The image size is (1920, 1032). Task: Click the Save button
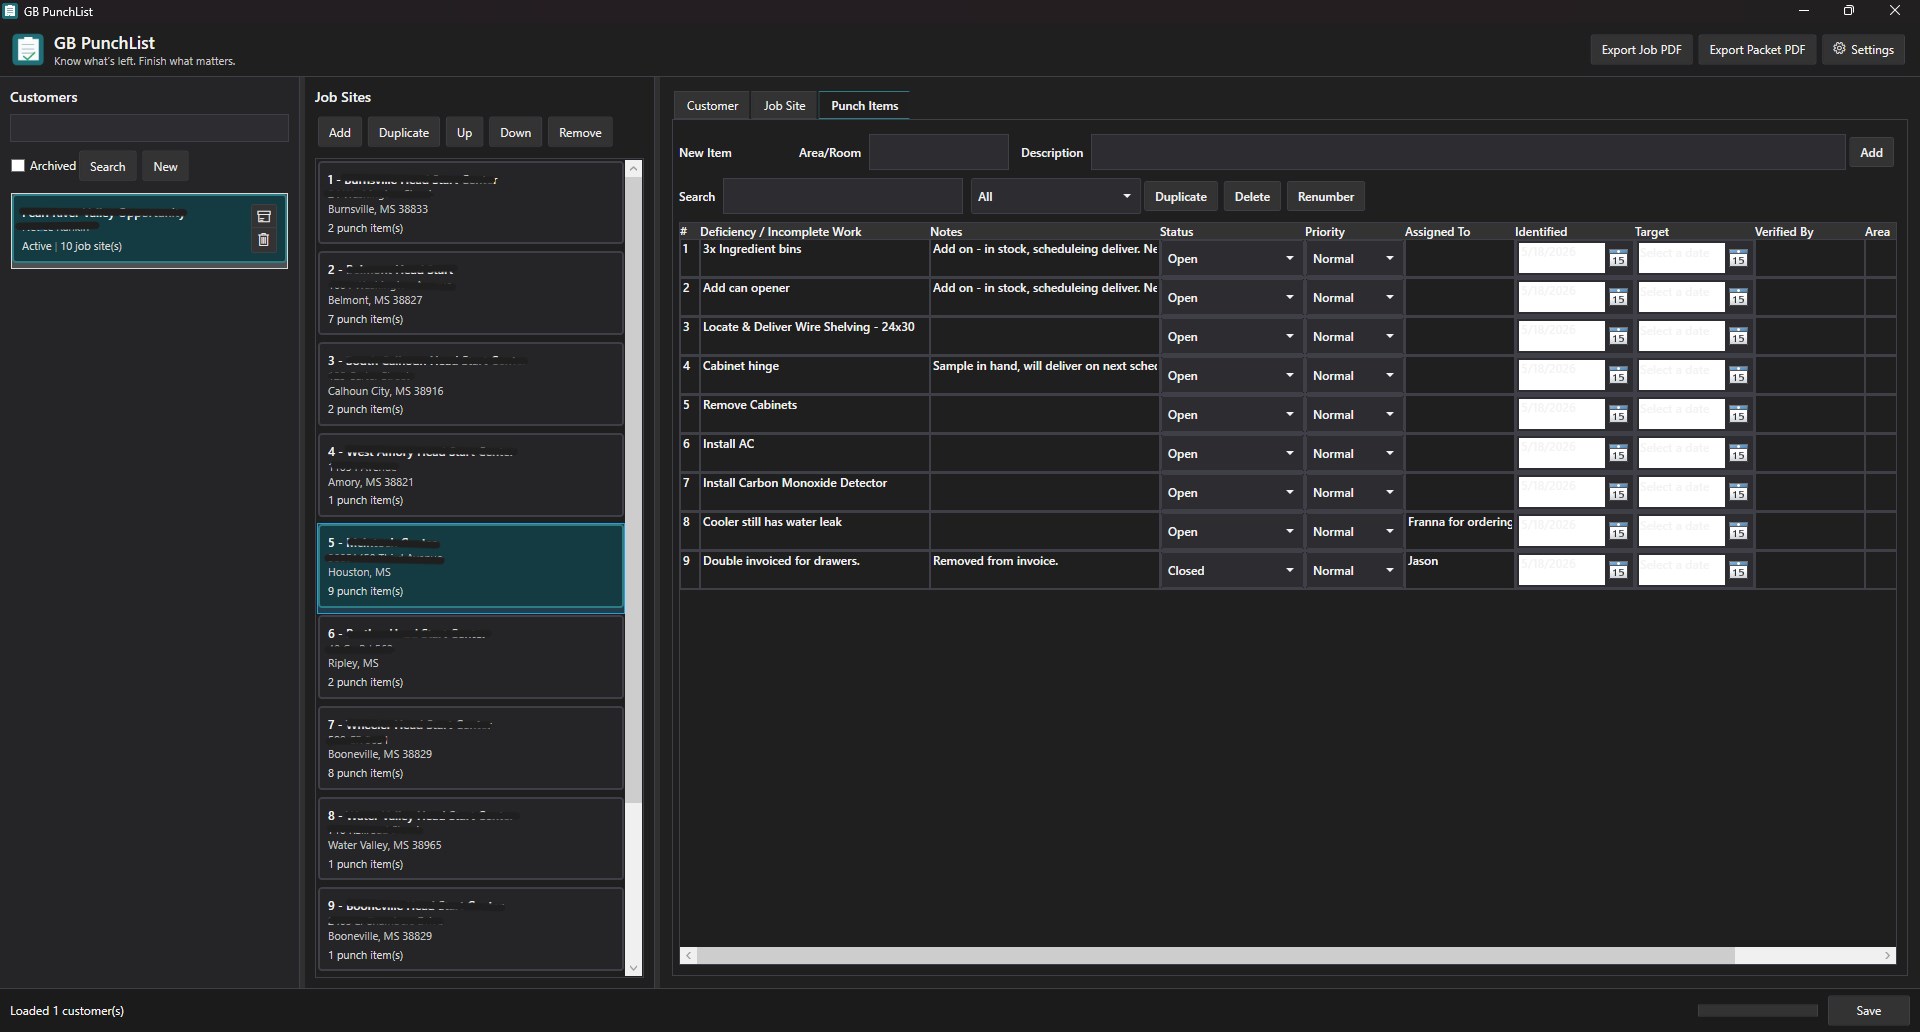pos(1869,1010)
